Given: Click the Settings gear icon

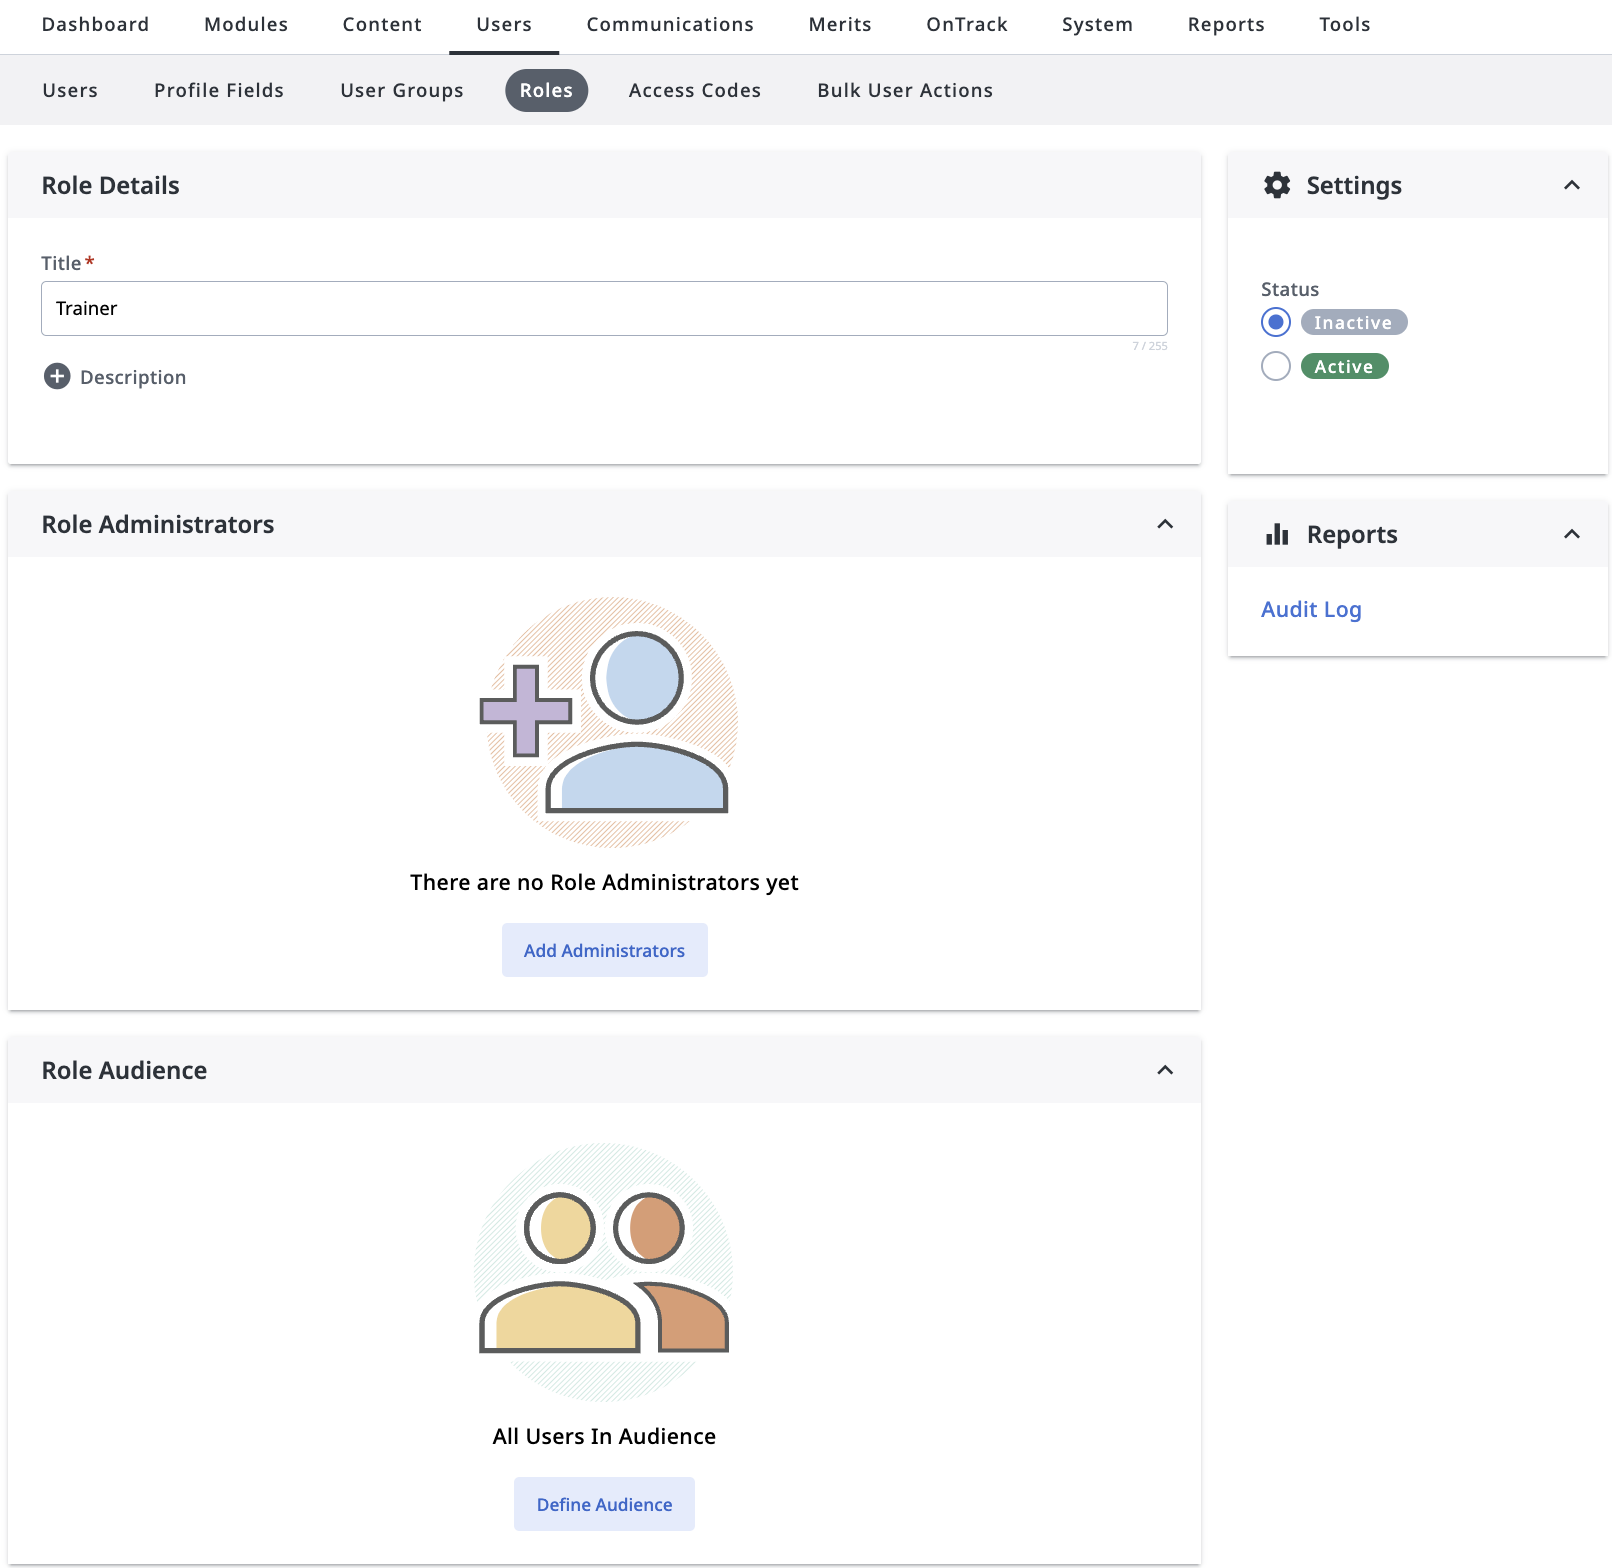Looking at the screenshot, I should (1277, 185).
